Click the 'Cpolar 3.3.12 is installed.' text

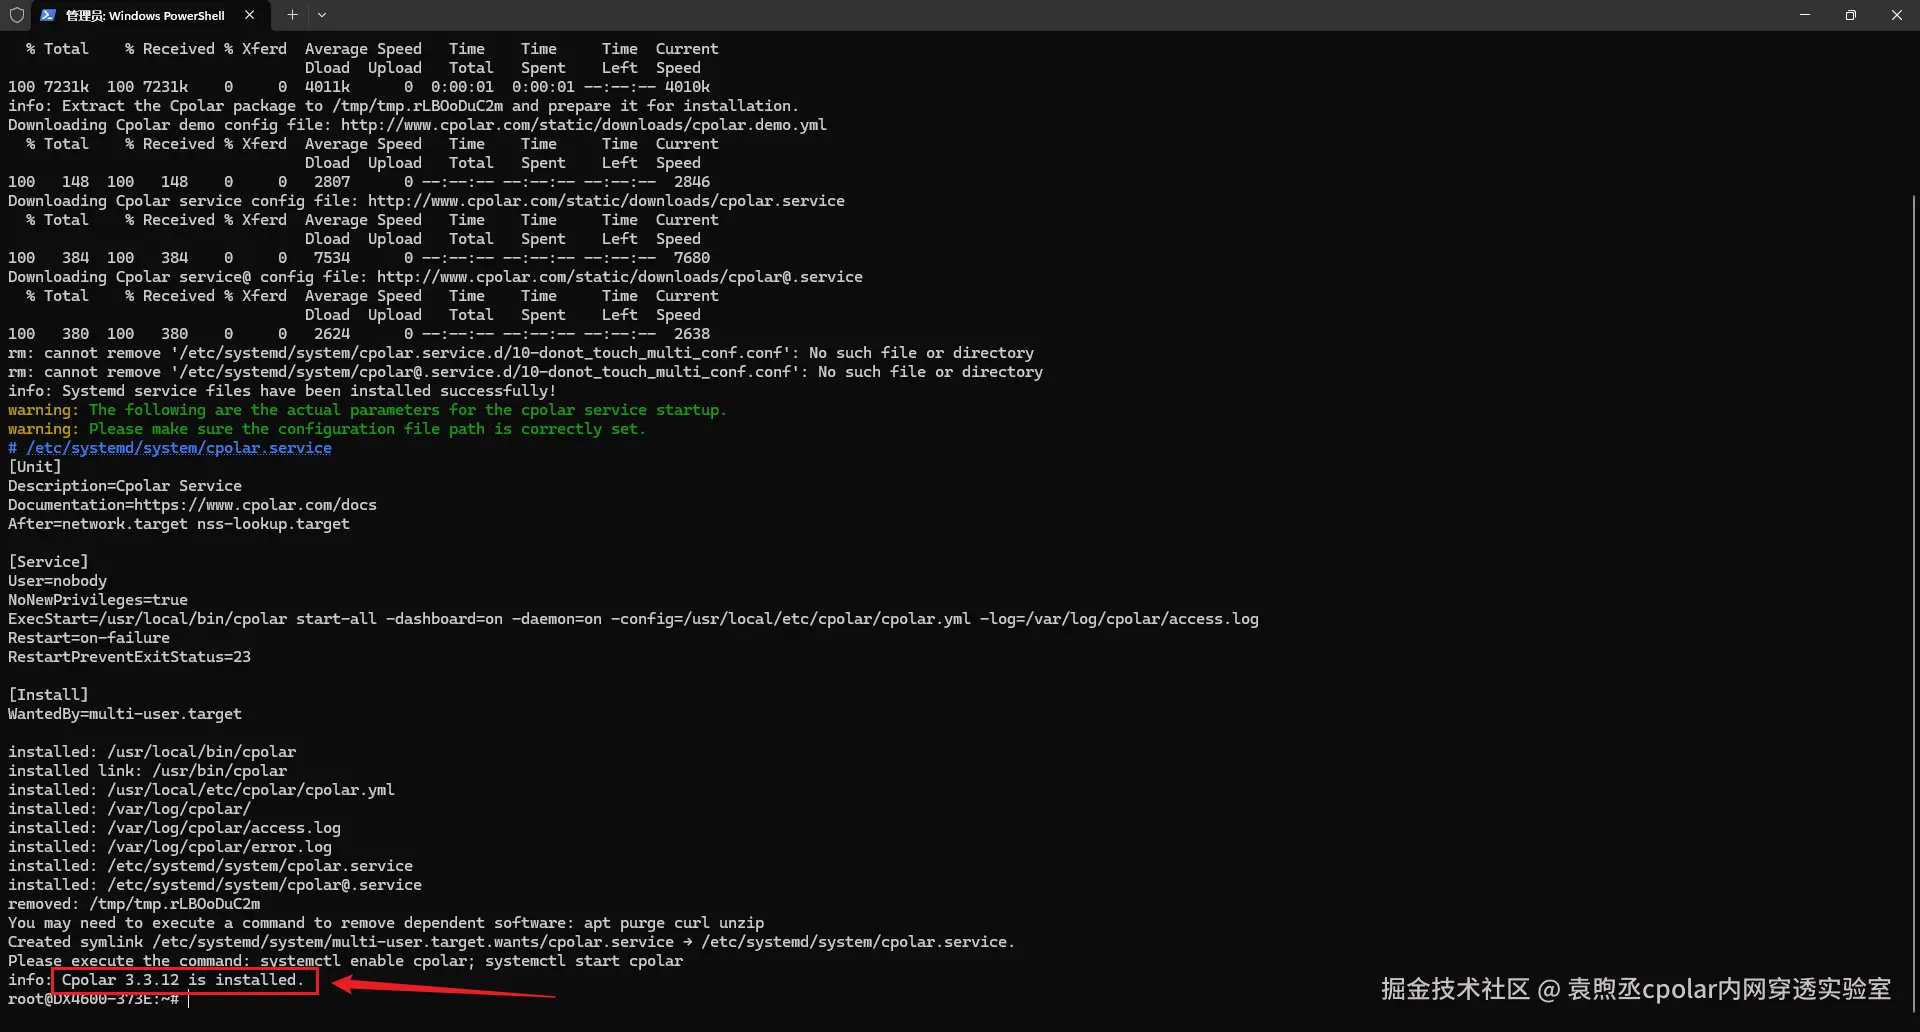183,980
